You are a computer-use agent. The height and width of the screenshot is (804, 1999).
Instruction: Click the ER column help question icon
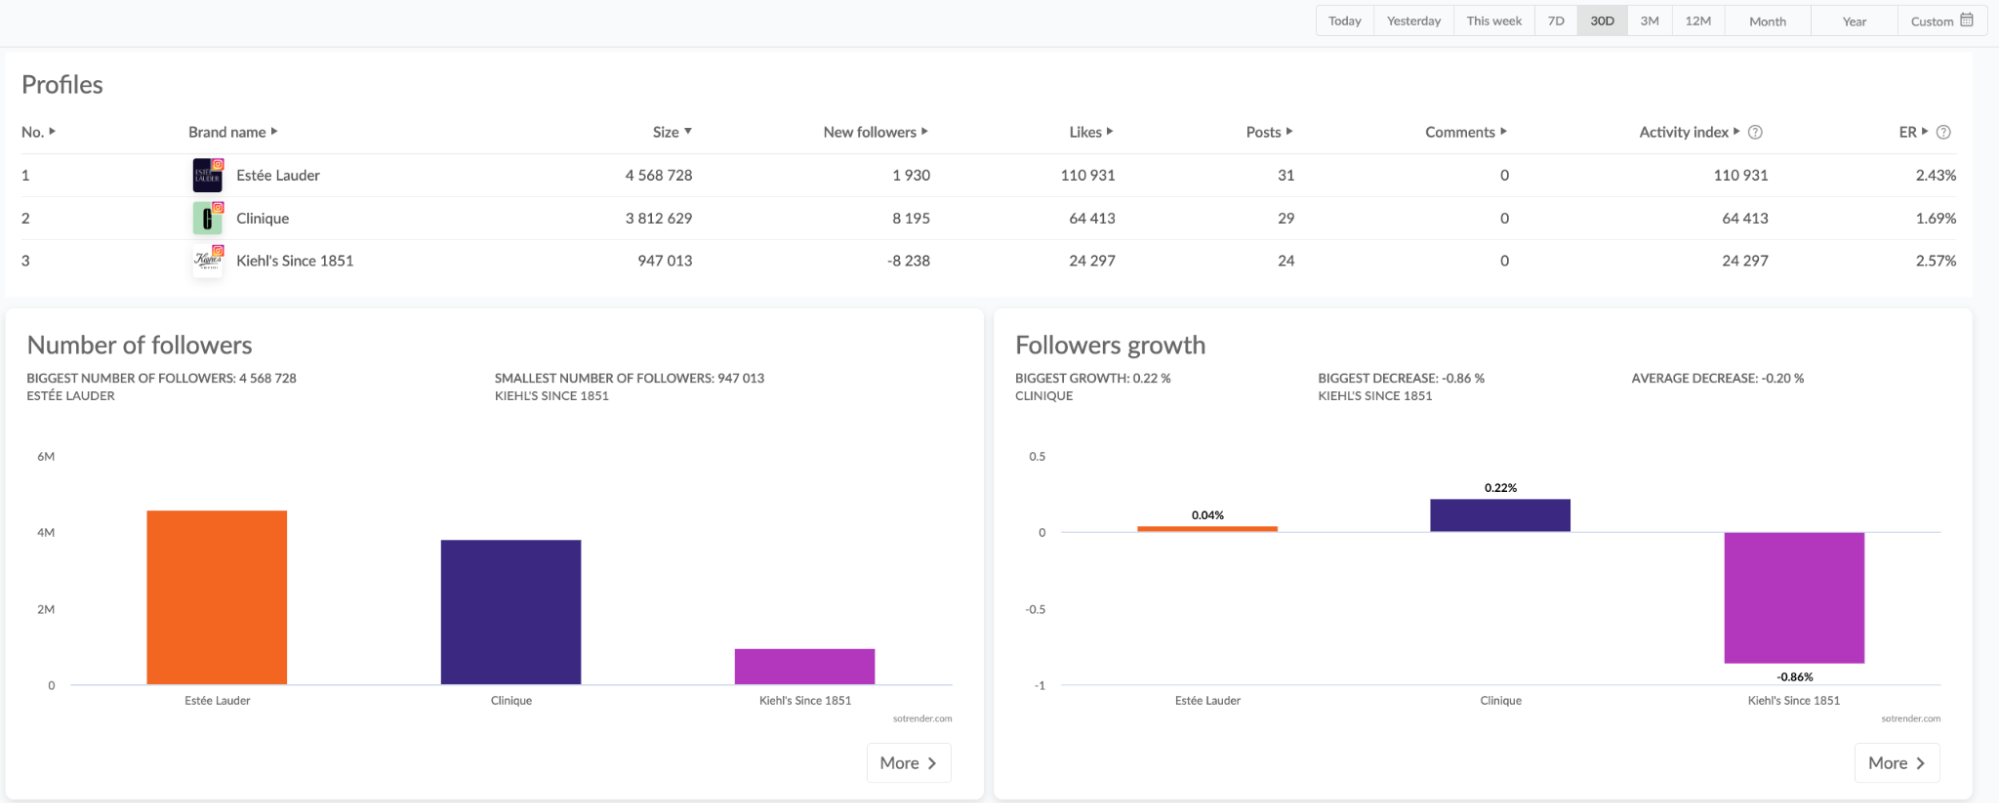(x=1943, y=132)
